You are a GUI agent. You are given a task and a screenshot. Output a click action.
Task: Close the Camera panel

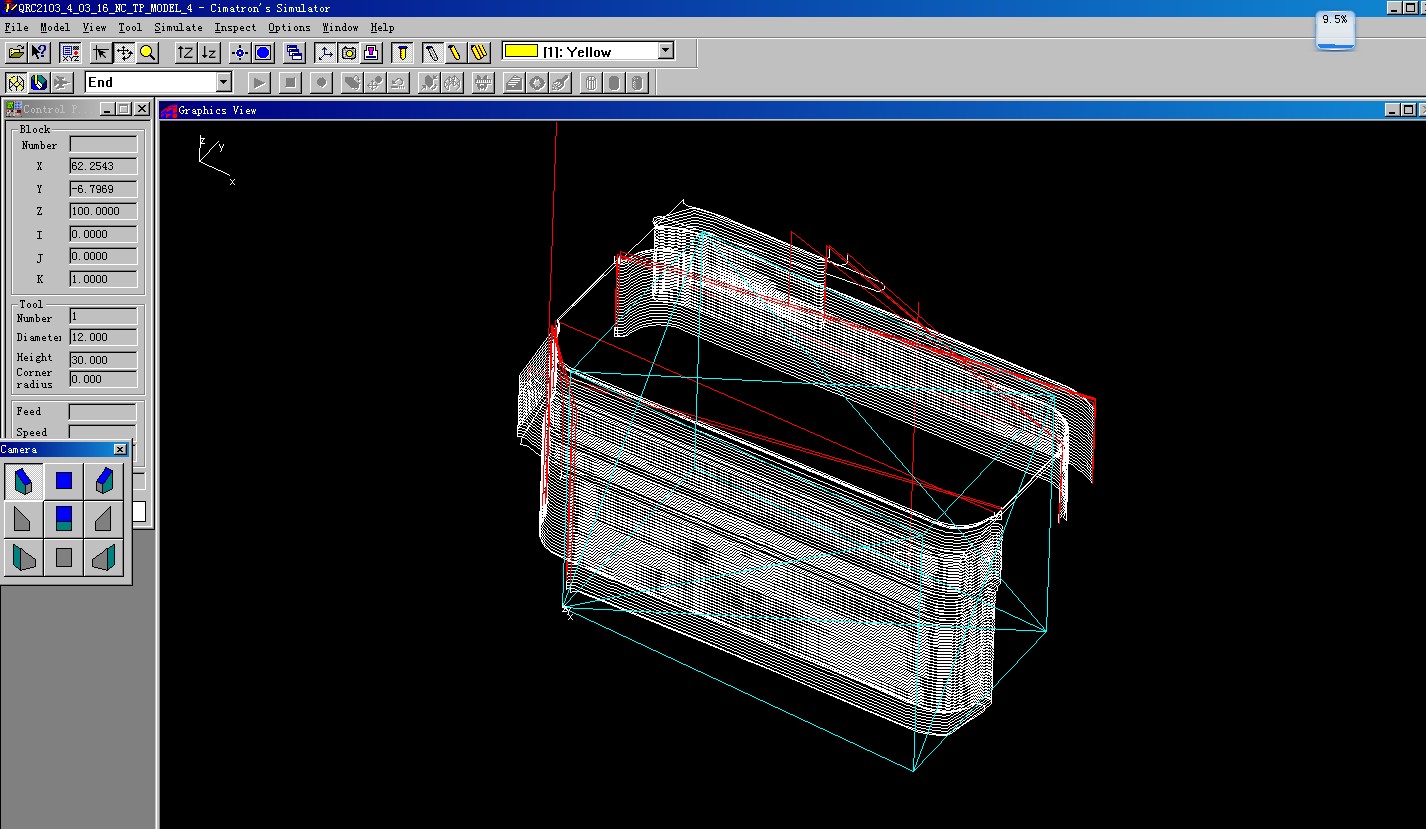coord(120,450)
